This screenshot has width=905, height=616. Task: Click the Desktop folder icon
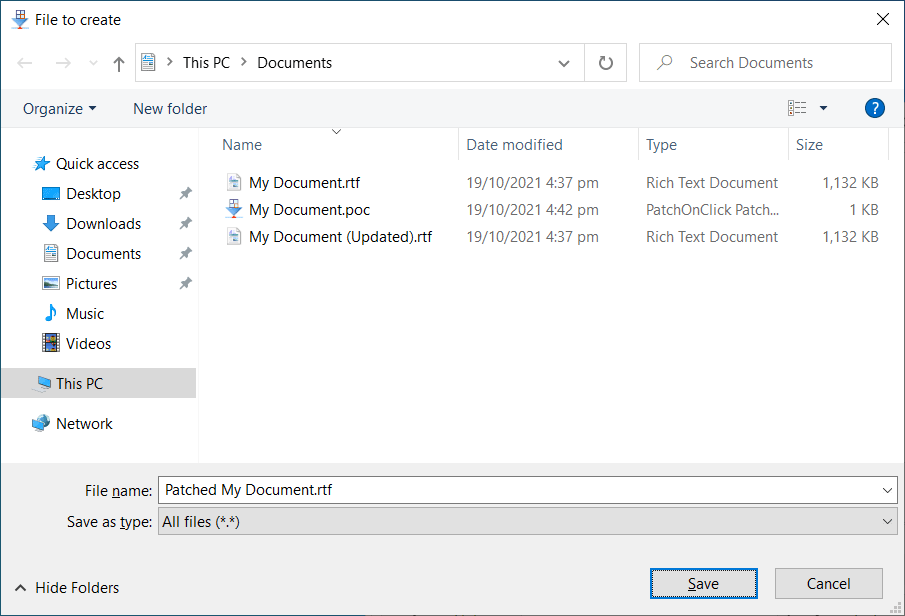(51, 193)
